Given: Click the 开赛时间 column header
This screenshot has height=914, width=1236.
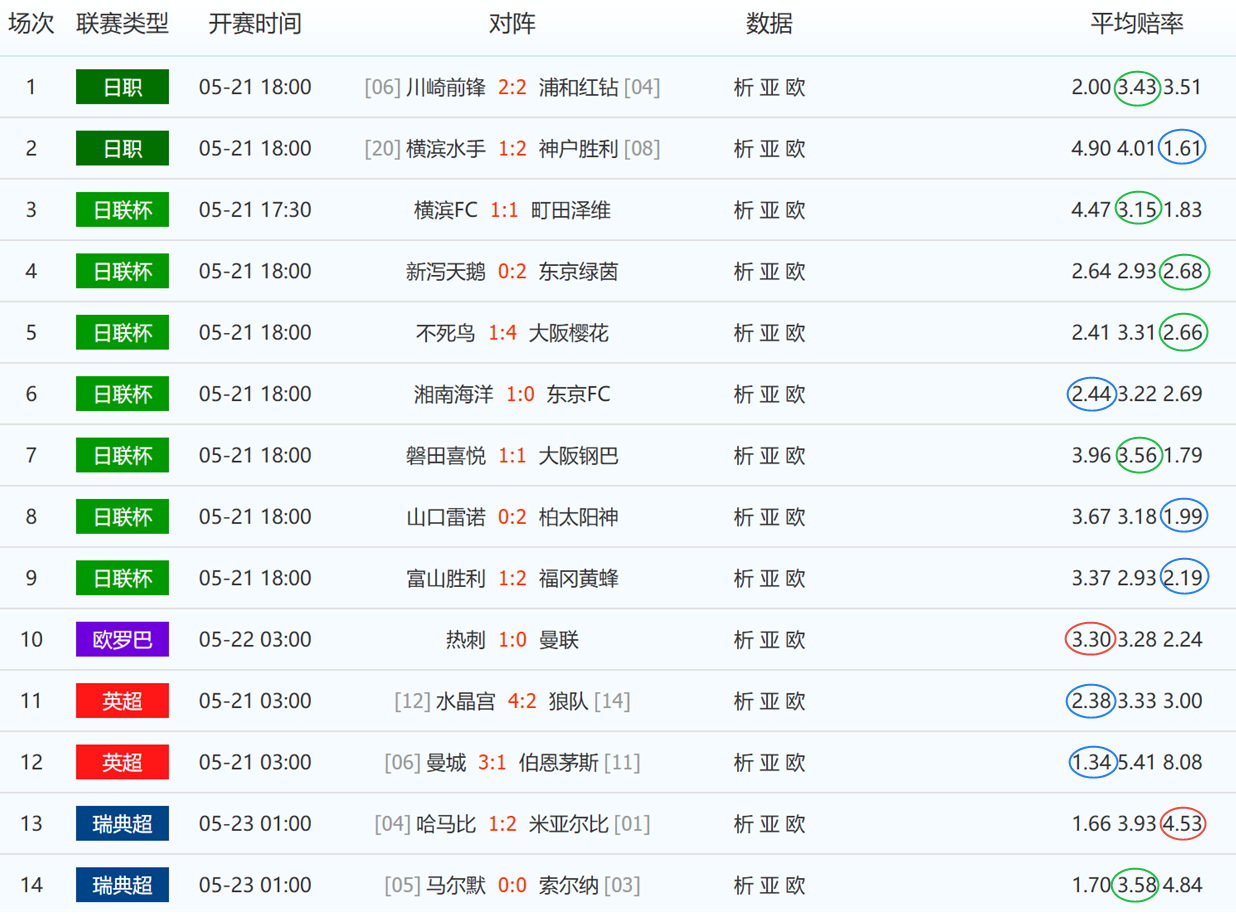Looking at the screenshot, I should click(x=255, y=24).
